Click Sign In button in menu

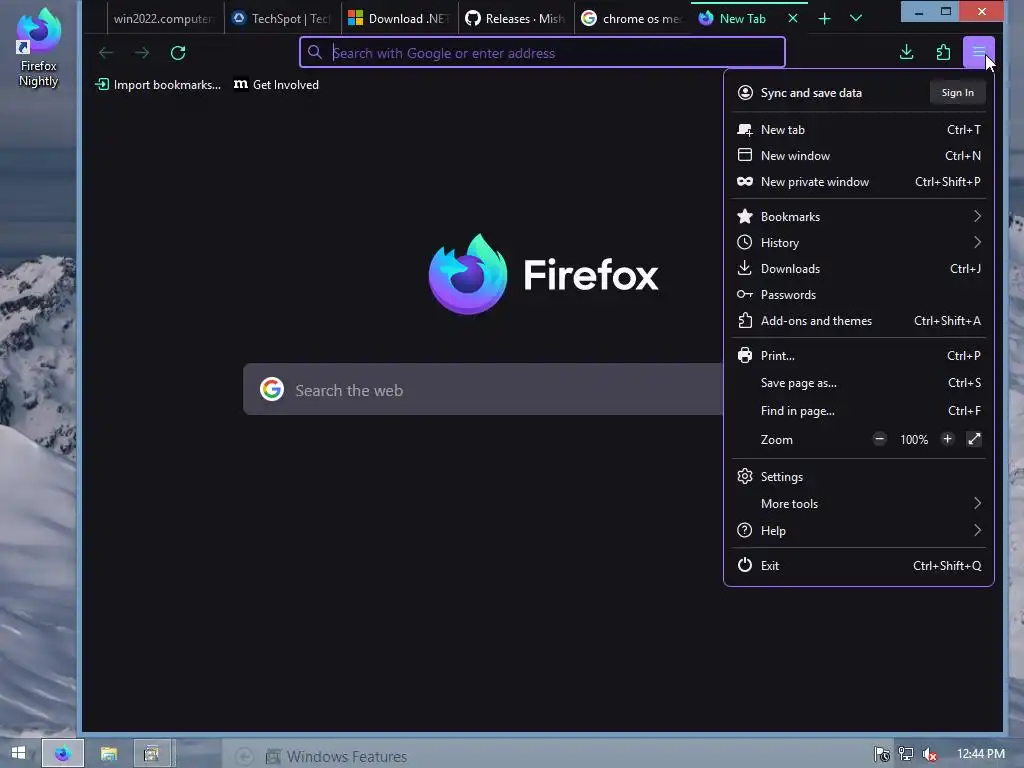point(957,93)
